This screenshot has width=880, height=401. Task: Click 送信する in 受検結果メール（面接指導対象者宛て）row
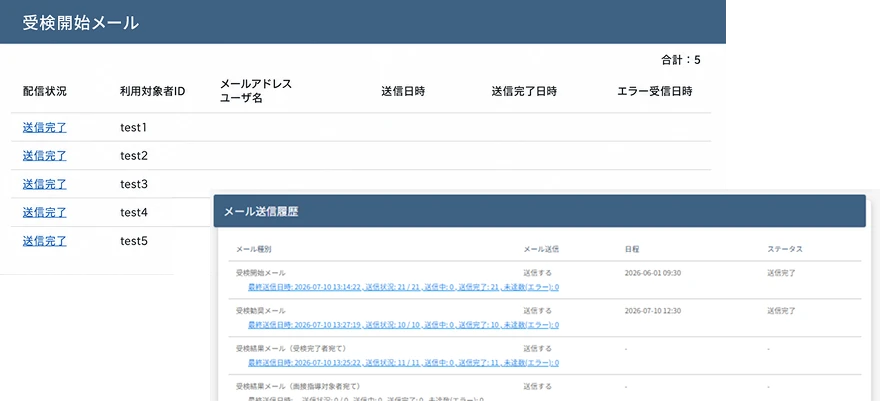538,386
